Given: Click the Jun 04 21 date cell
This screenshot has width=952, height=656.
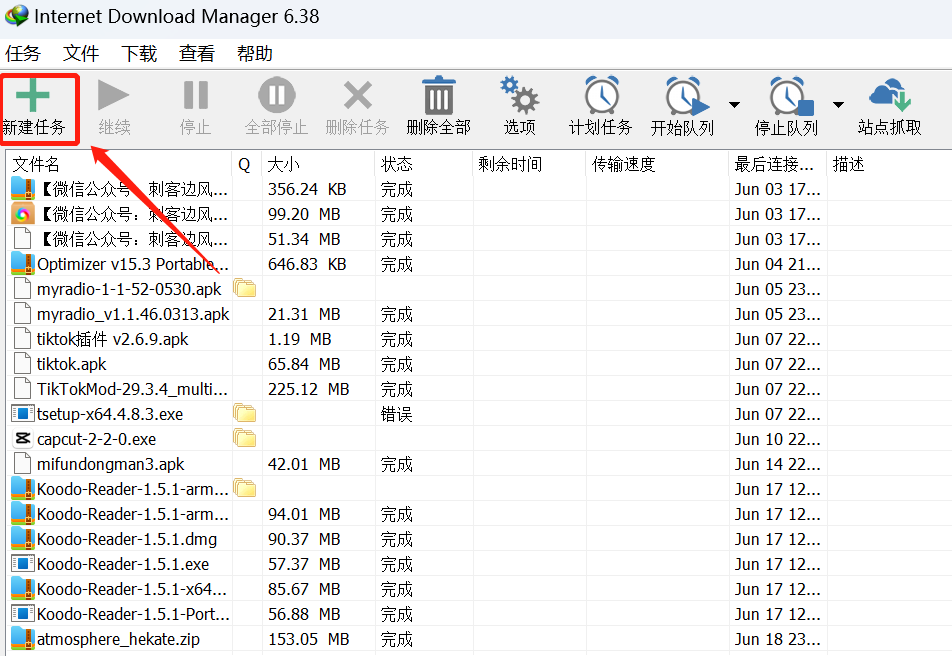Looking at the screenshot, I should (x=777, y=264).
